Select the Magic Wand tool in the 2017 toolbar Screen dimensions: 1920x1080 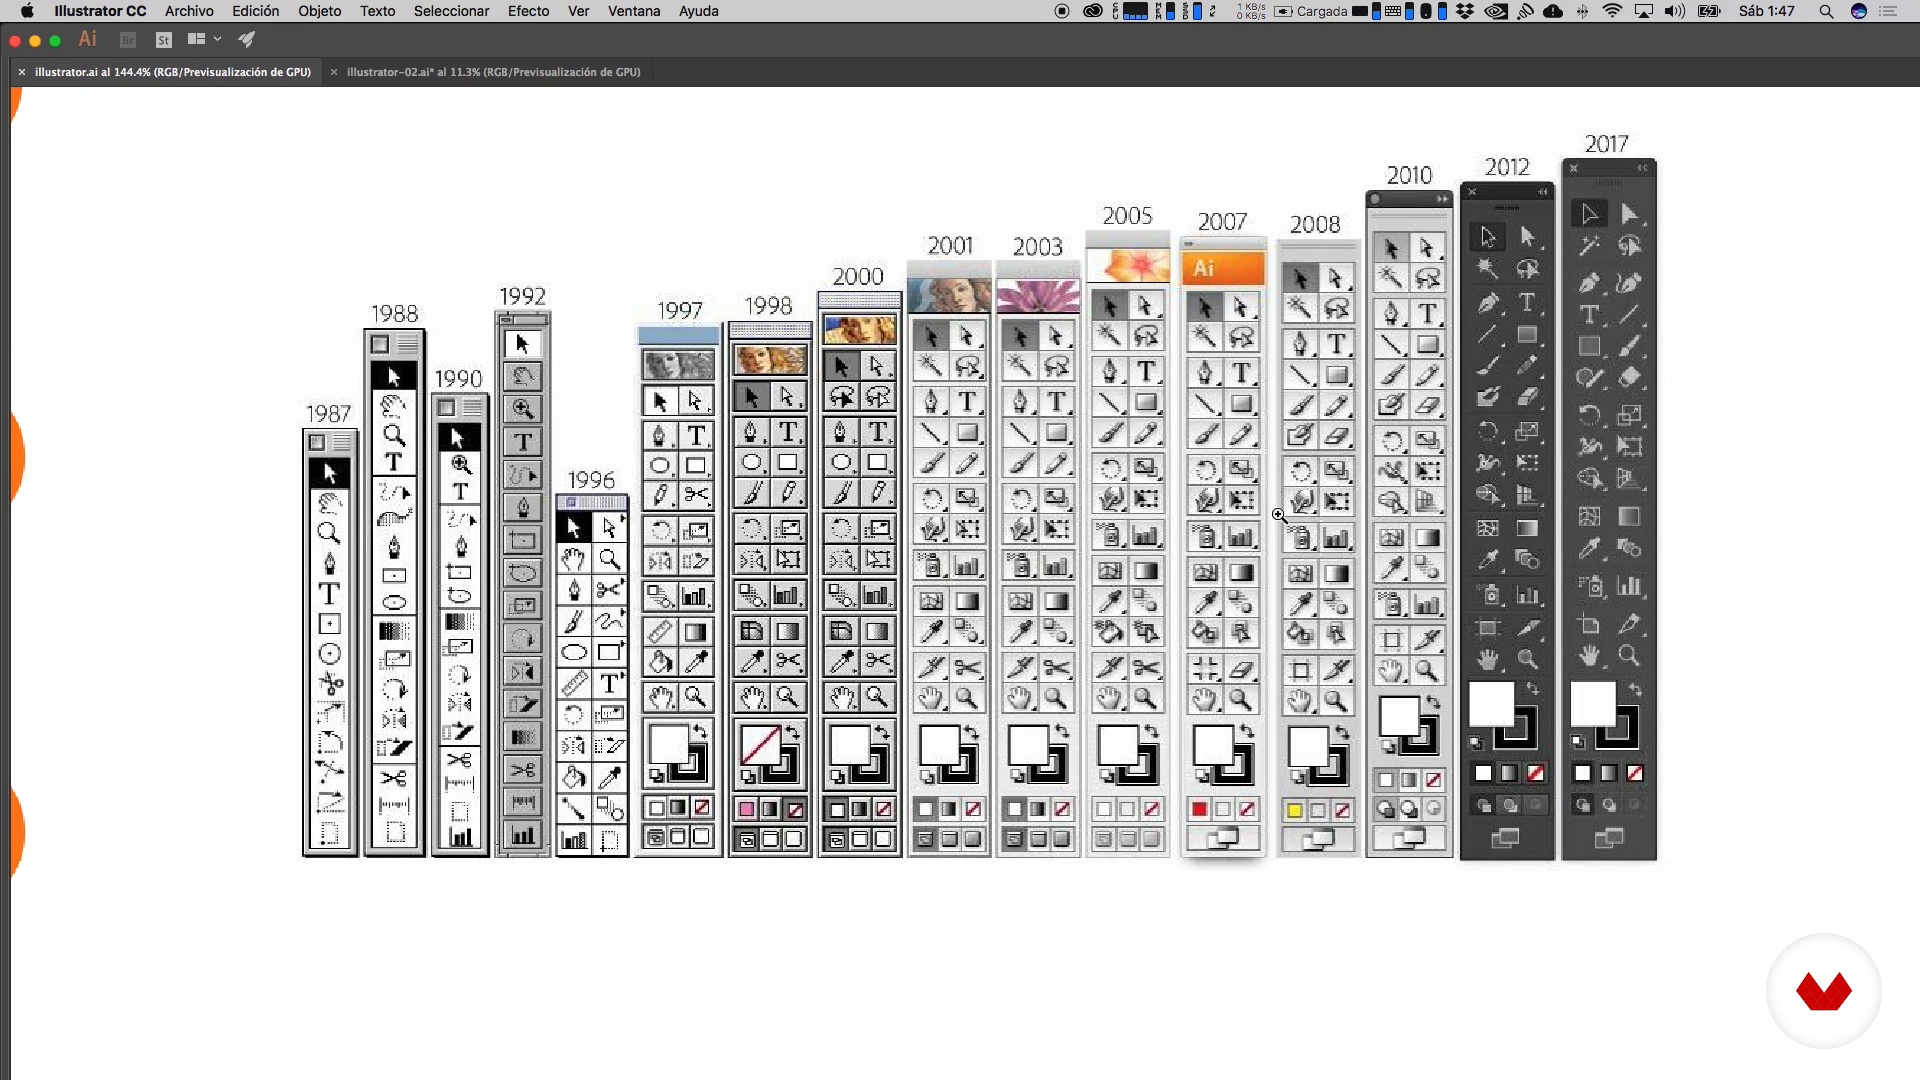(x=1589, y=245)
